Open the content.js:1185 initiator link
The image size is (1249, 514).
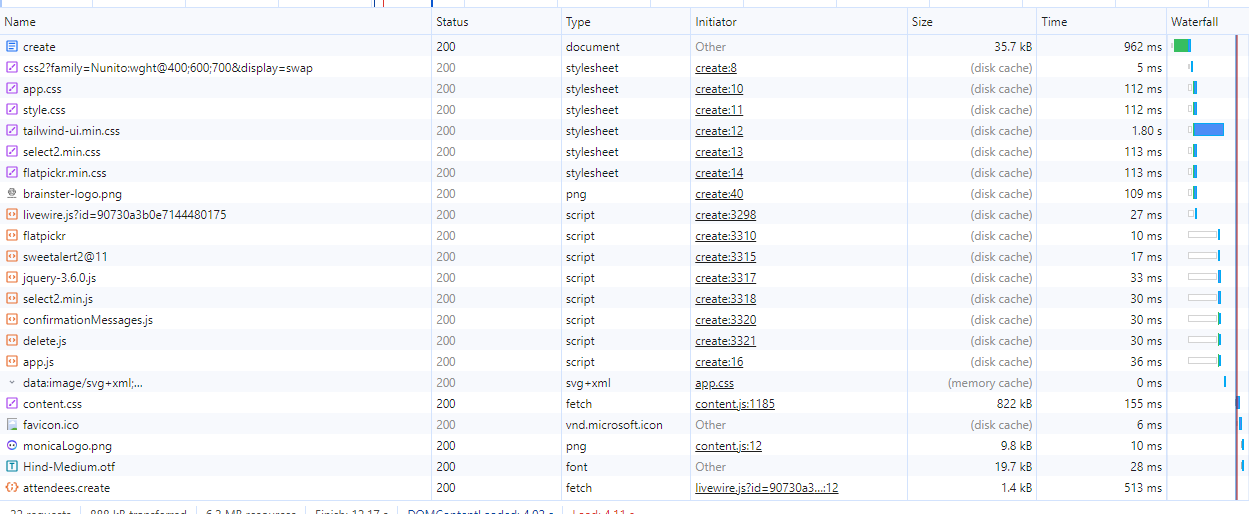point(735,404)
